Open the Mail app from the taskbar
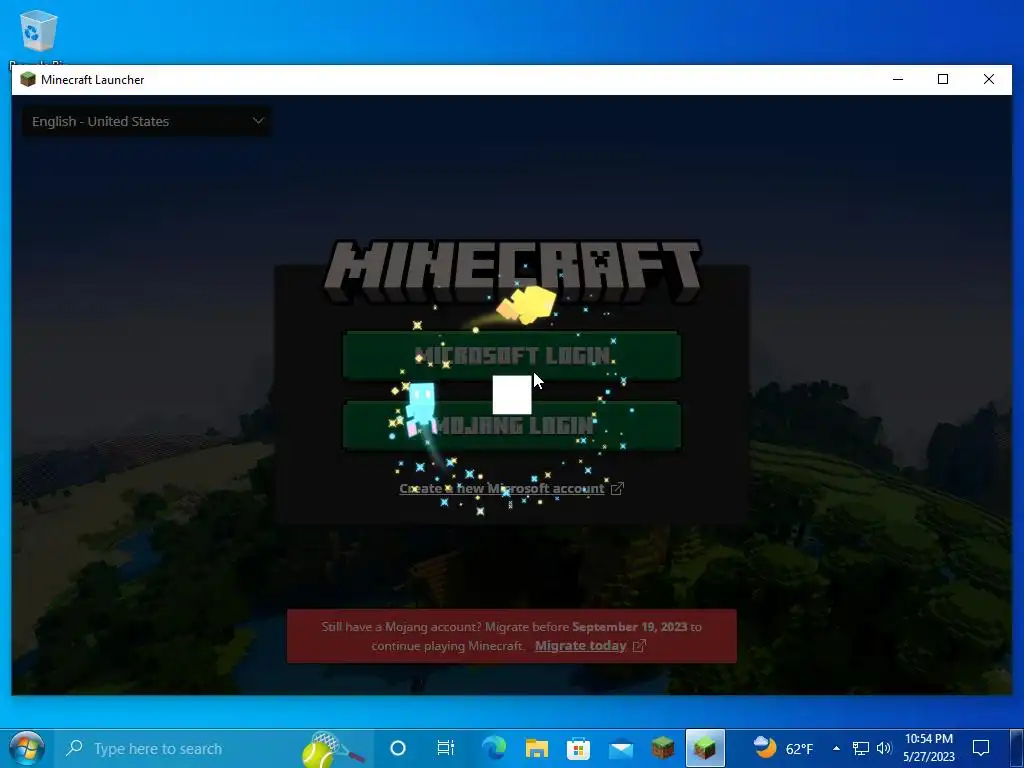1024x768 pixels. [620, 748]
